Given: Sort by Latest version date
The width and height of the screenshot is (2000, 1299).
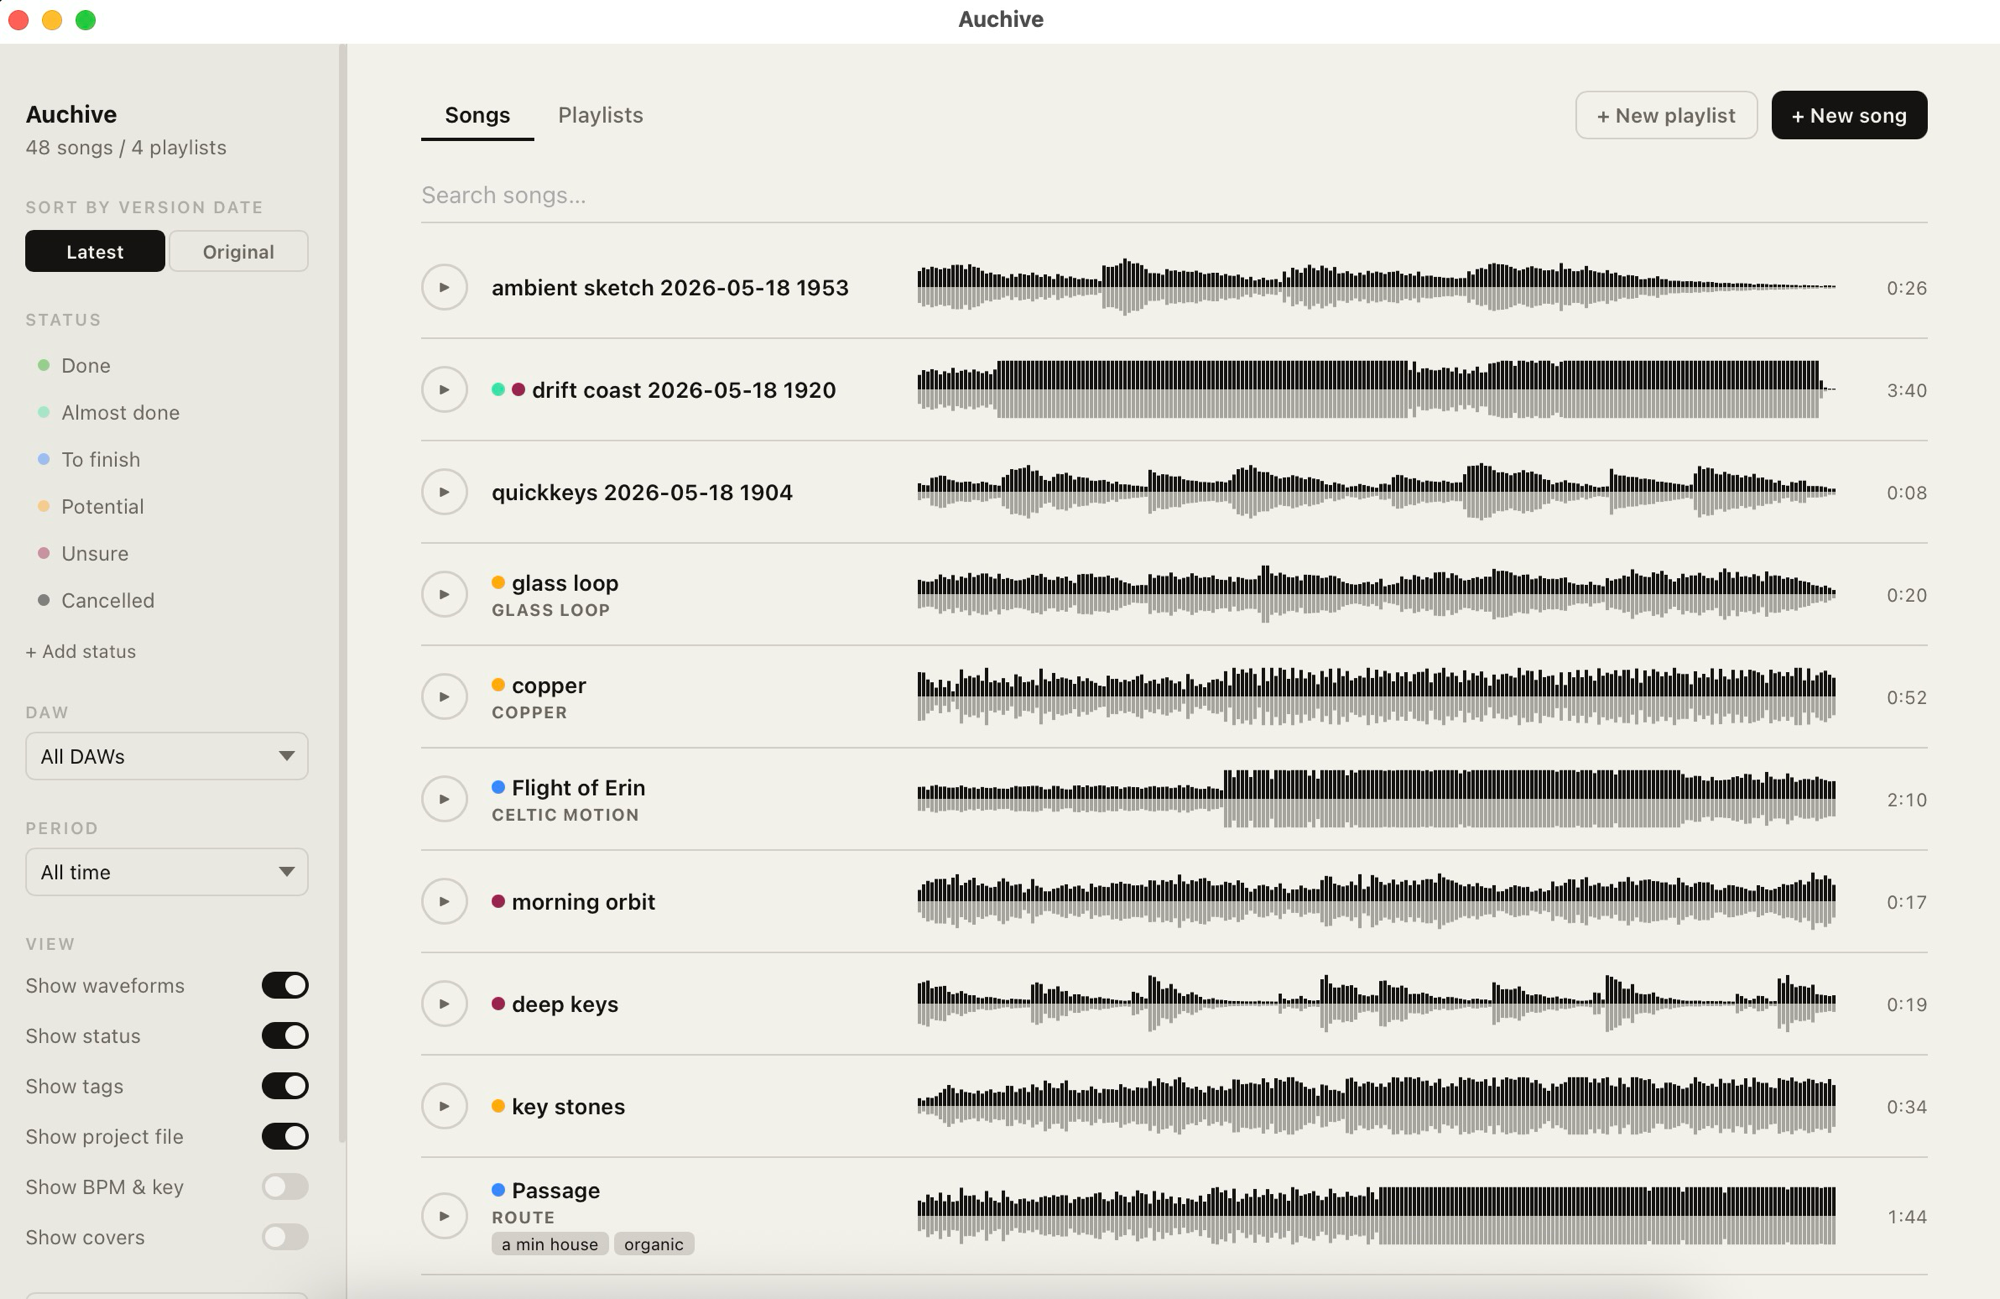Looking at the screenshot, I should click(95, 251).
